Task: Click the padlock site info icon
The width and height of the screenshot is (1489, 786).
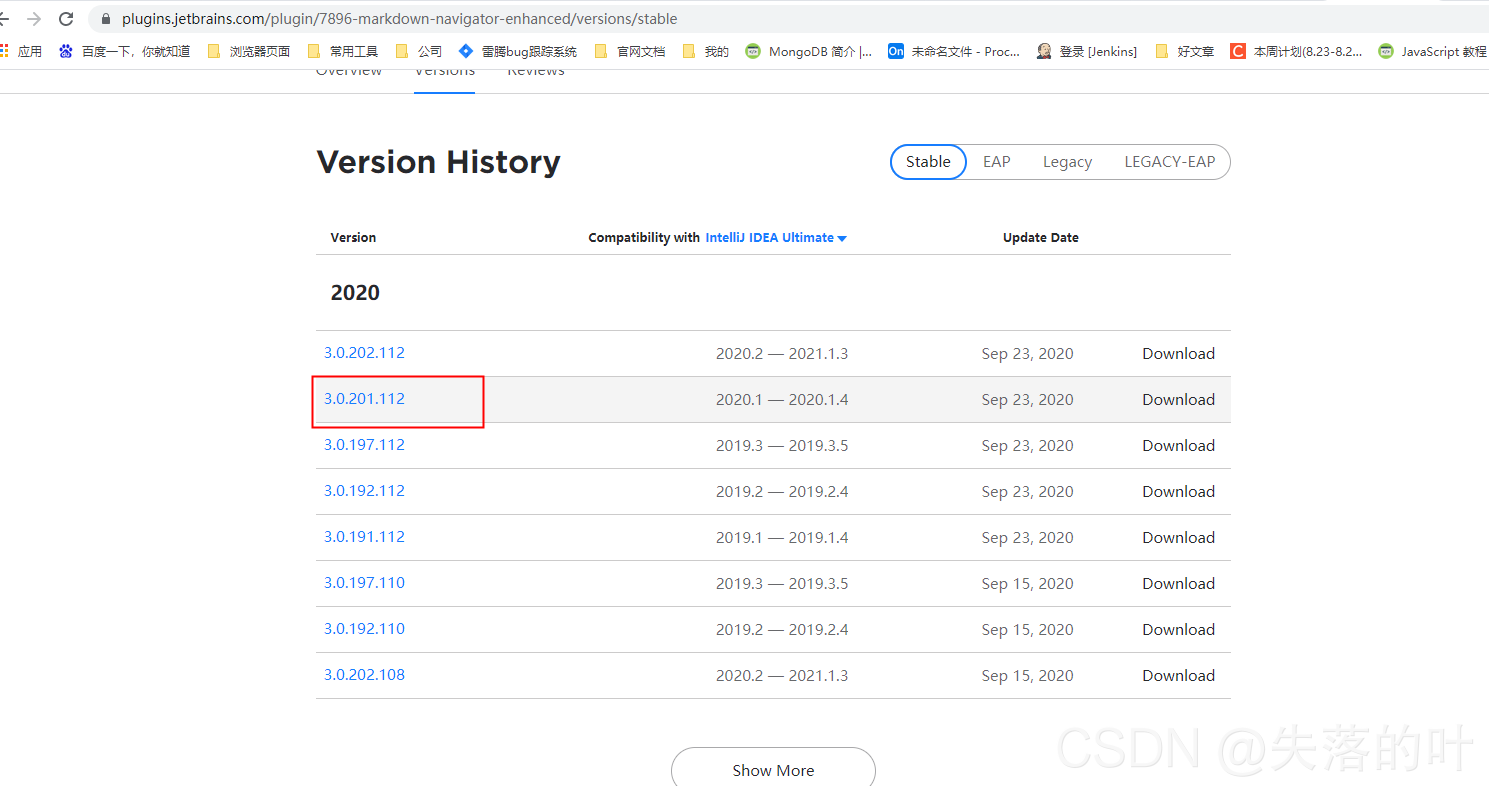Action: click(107, 19)
